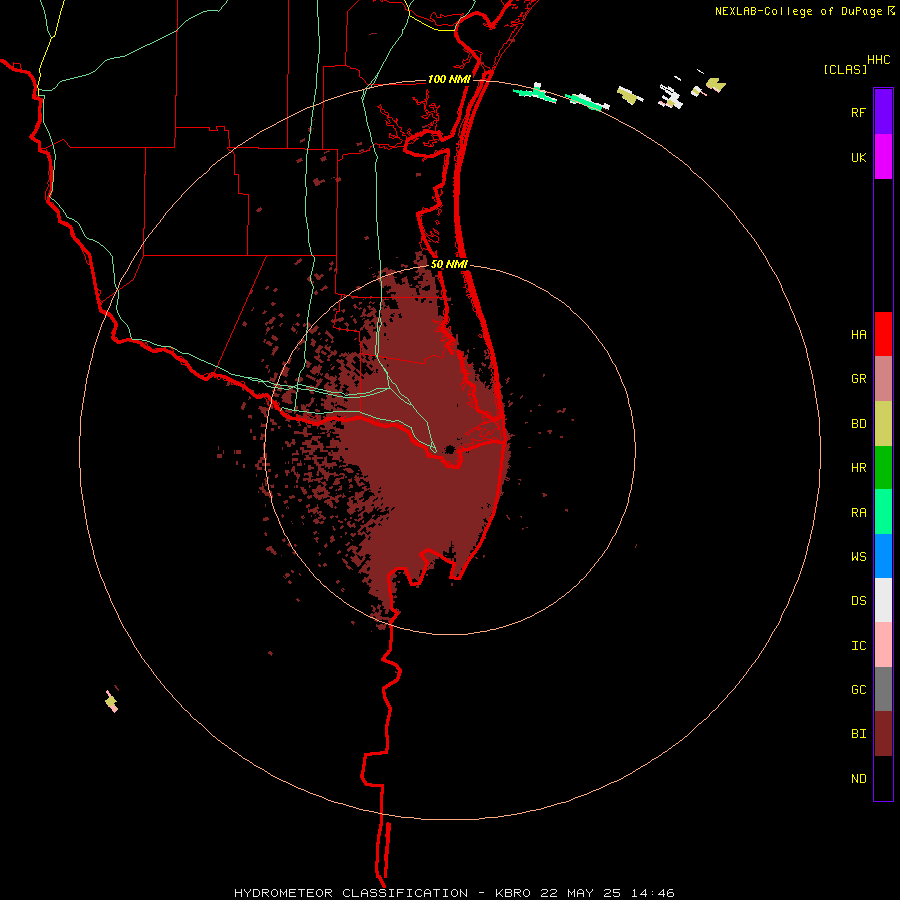900x900 pixels.
Task: Click the HA red legend swatch
Action: click(883, 334)
